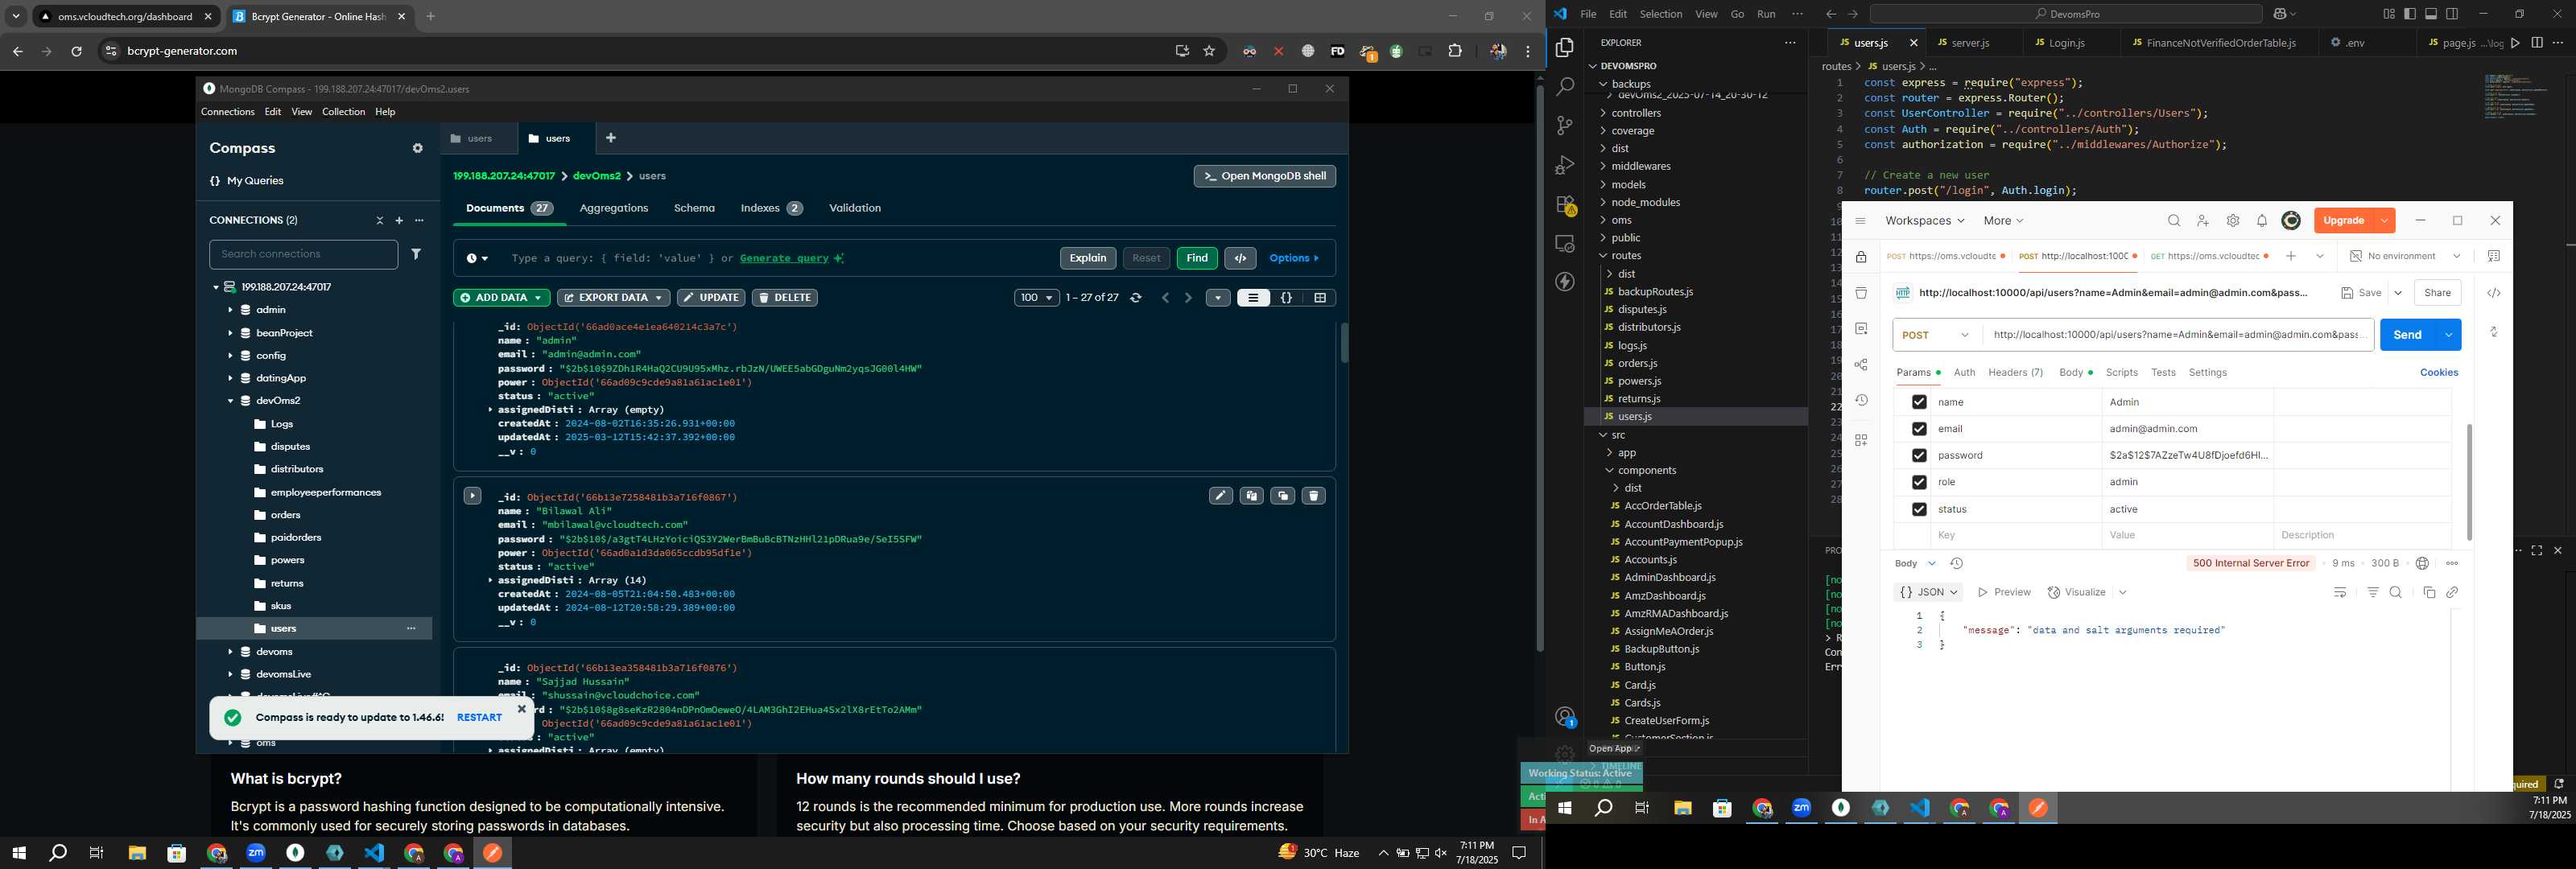Open No environment dropdown in Postman

click(x=2404, y=257)
